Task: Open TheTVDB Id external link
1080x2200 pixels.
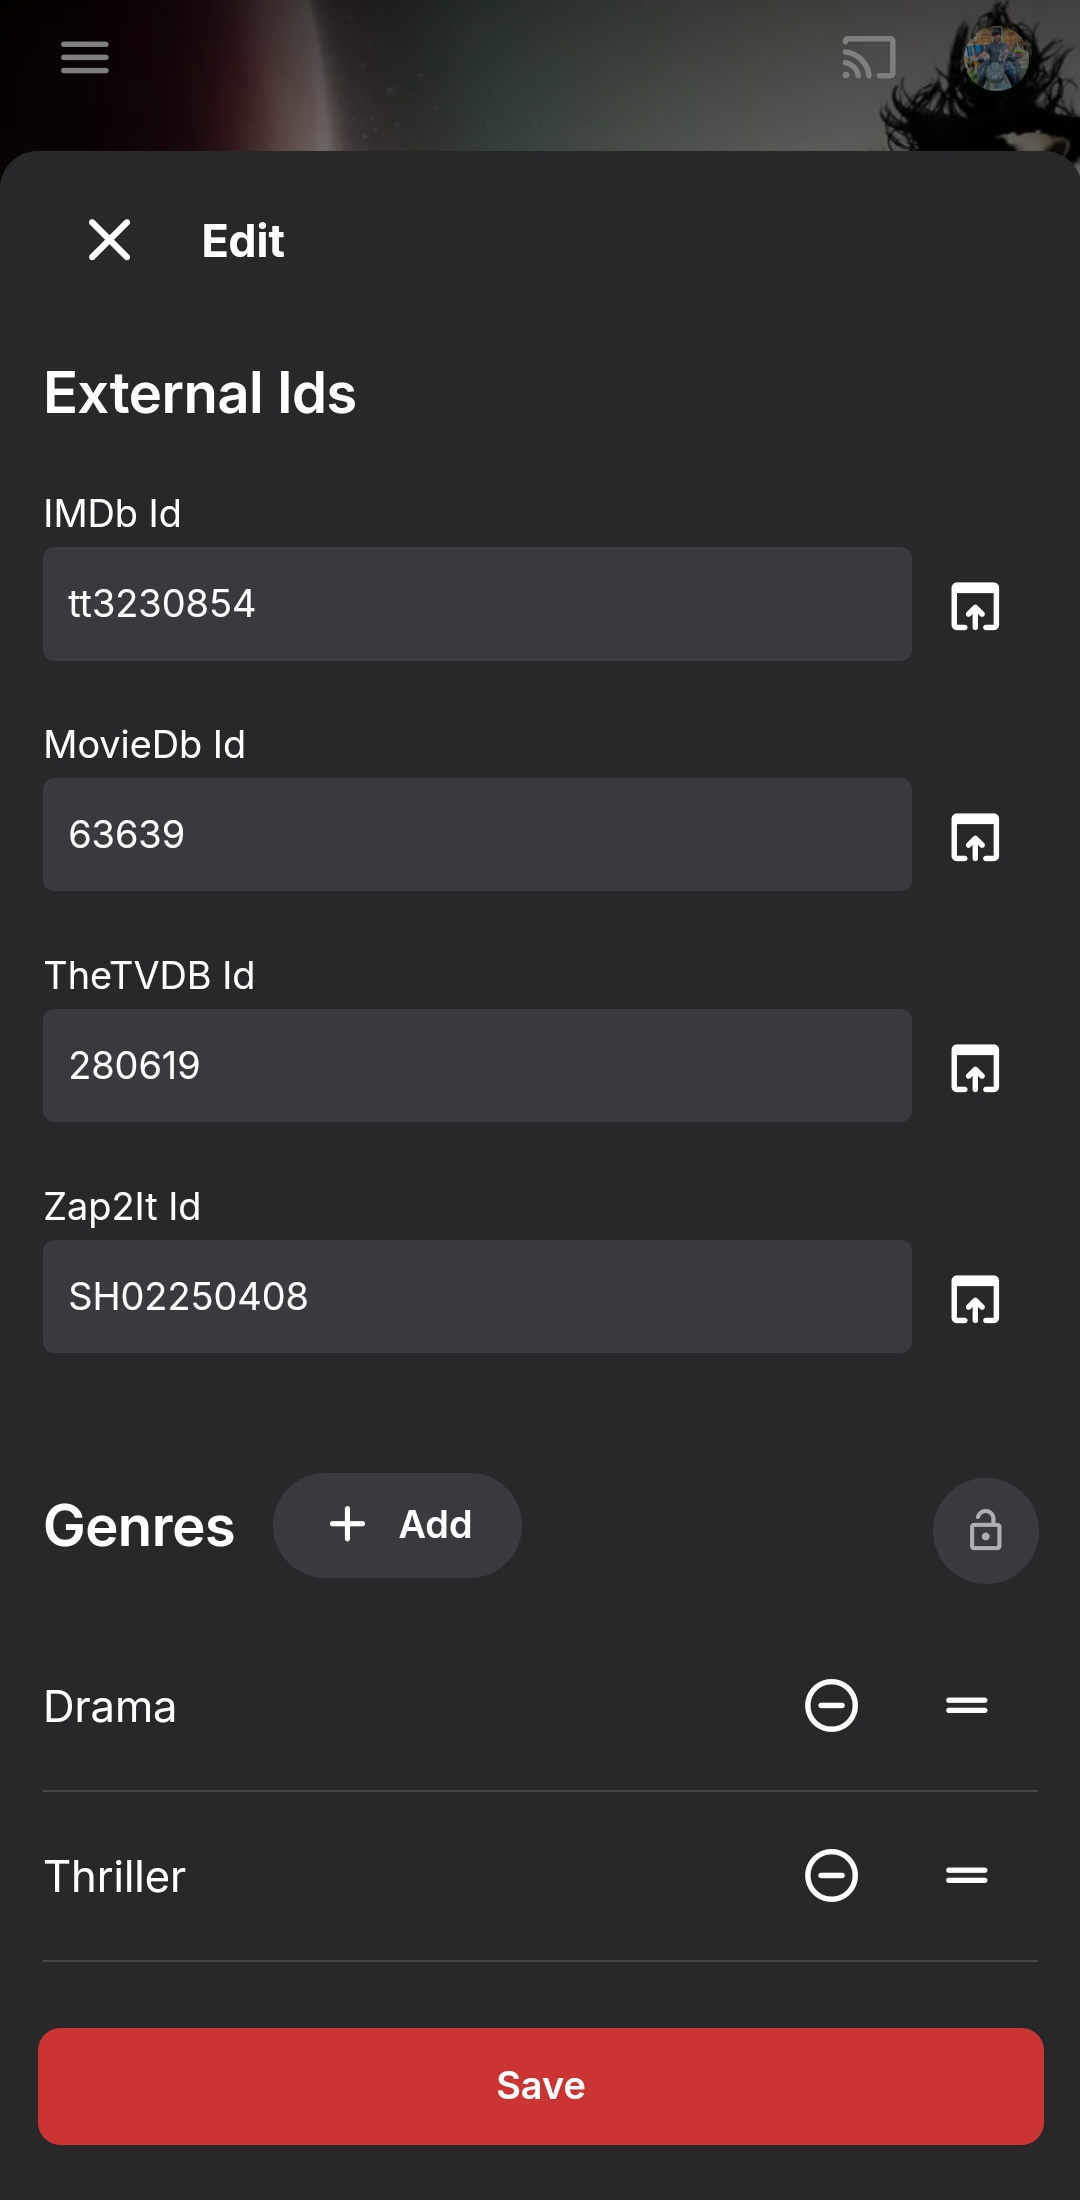Action: click(974, 1068)
